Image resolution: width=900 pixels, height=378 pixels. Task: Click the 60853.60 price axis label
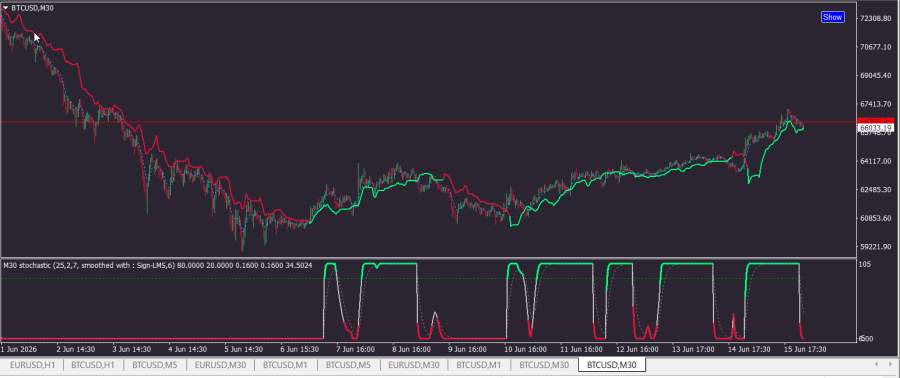click(x=875, y=218)
